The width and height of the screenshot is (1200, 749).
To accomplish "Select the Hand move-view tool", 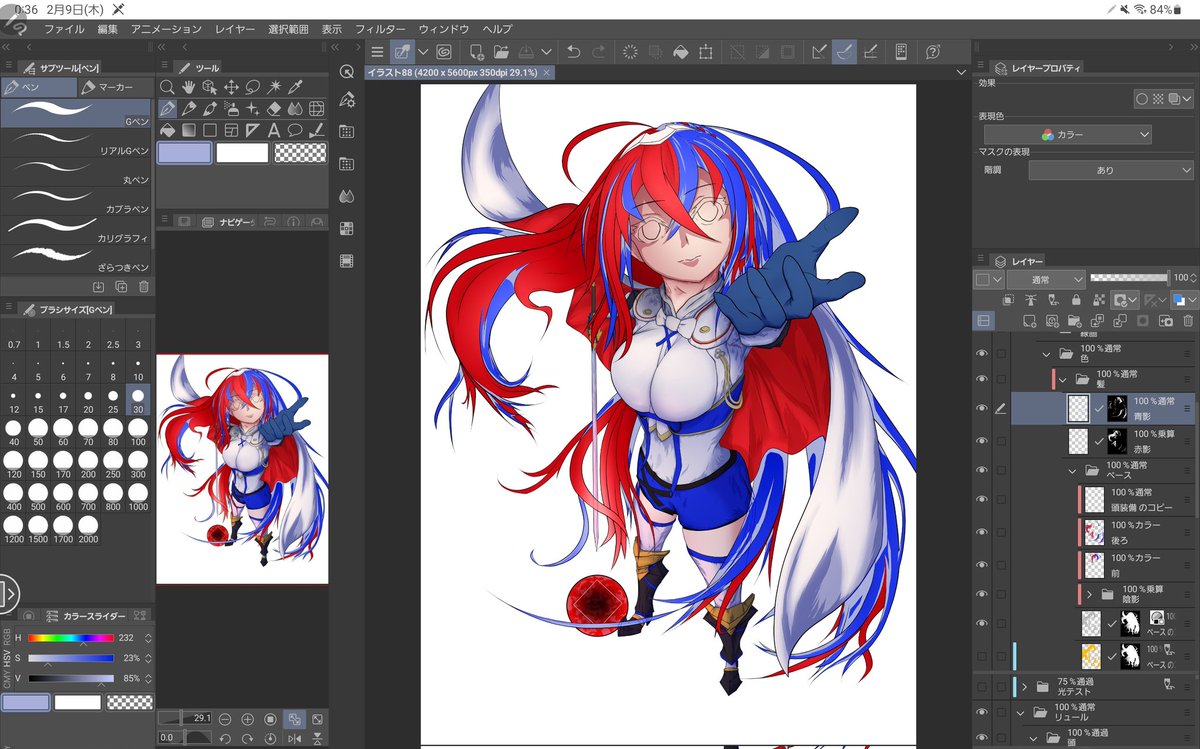I will coord(188,88).
